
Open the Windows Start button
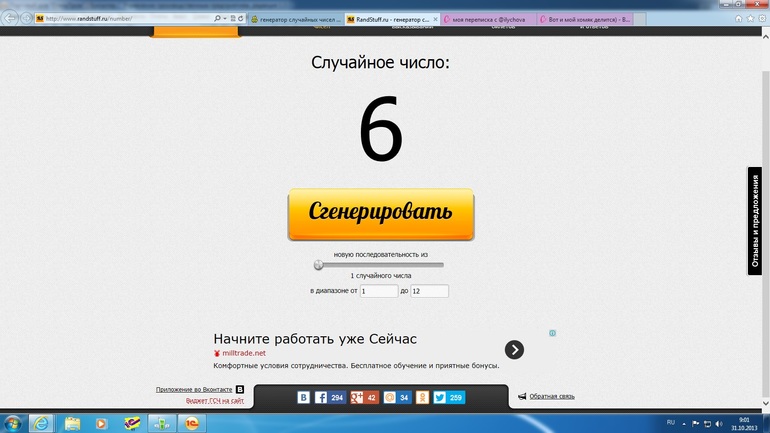[x=13, y=423]
